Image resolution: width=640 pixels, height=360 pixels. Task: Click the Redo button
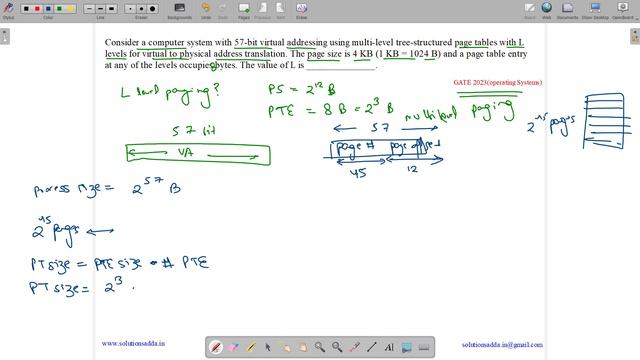tap(222, 10)
